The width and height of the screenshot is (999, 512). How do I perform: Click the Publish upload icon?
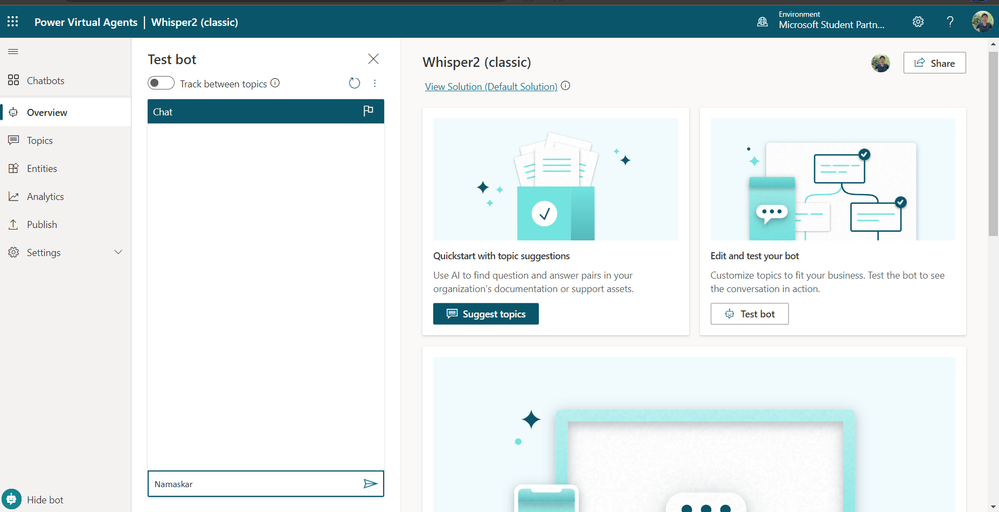(13, 225)
